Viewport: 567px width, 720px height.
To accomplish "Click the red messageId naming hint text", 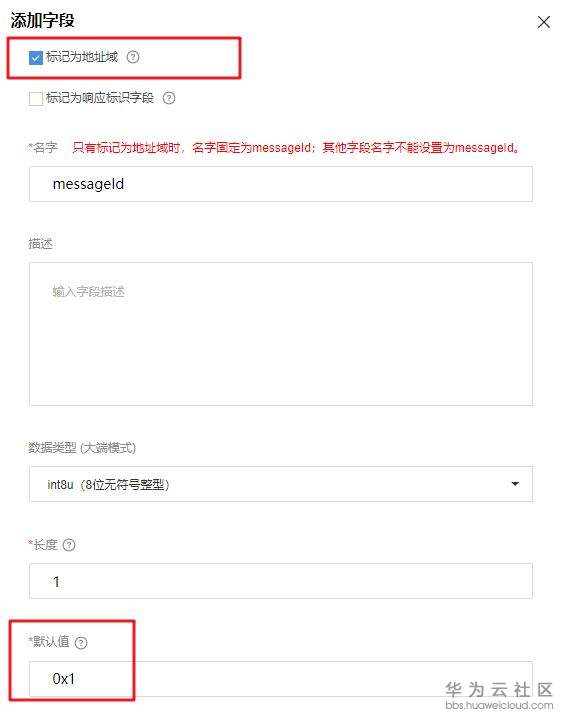I will pyautogui.click(x=296, y=147).
